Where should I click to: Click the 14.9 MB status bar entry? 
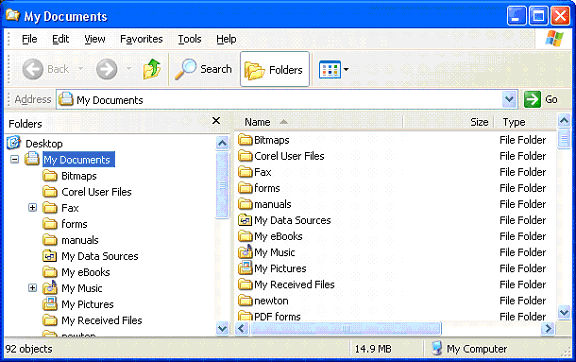(373, 349)
